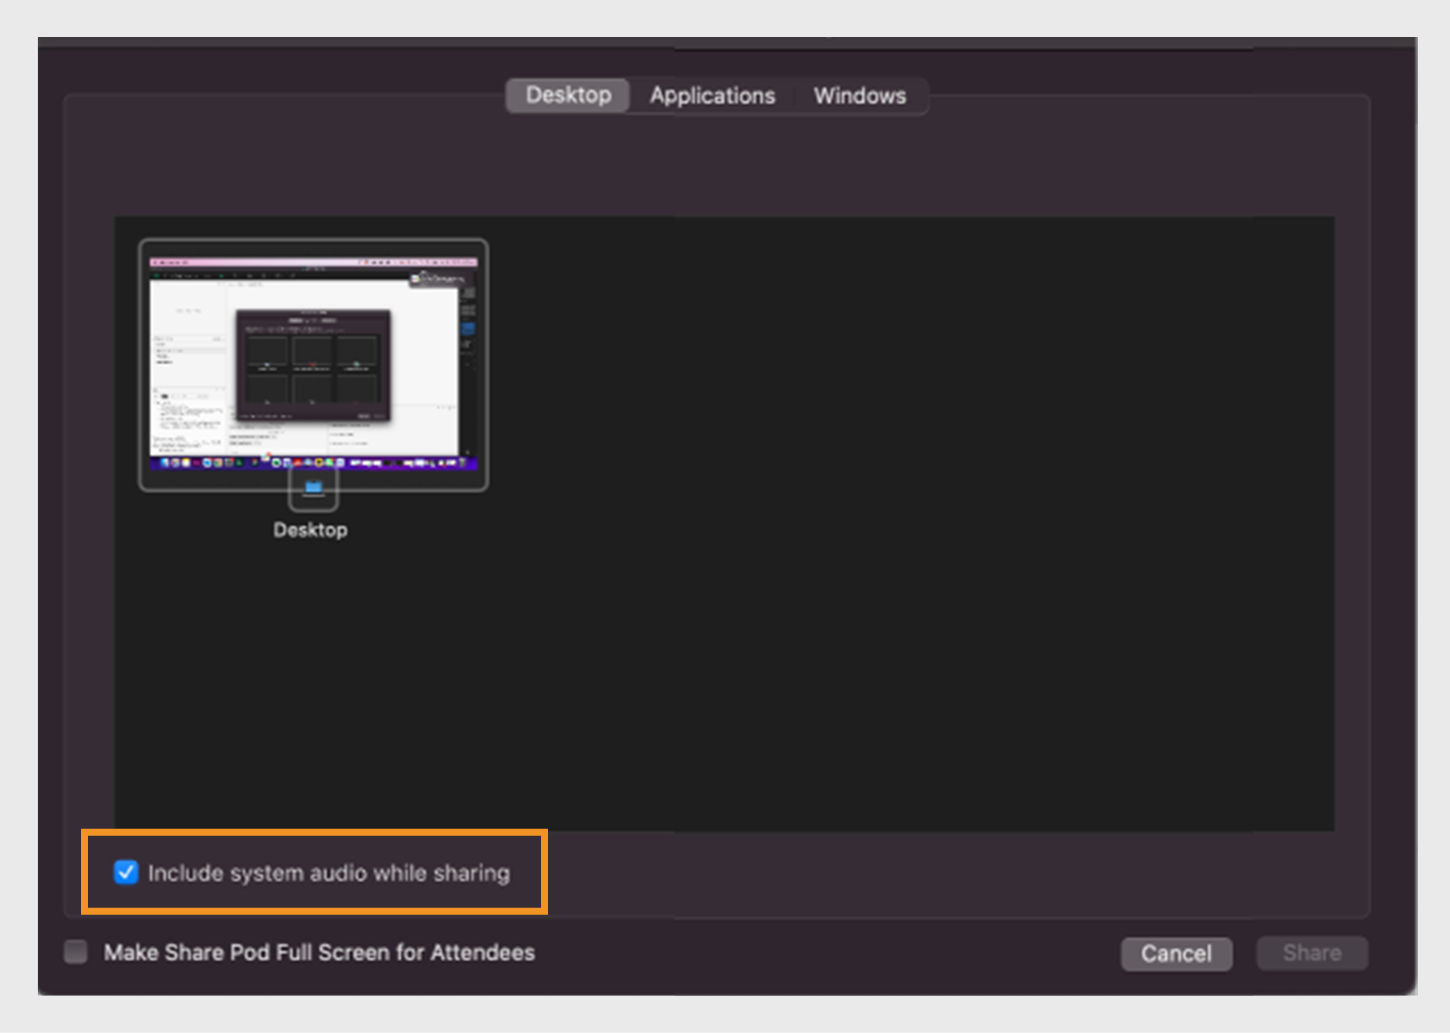
Task: Click the blue browser icon in the preview's dock
Action: tap(207, 463)
